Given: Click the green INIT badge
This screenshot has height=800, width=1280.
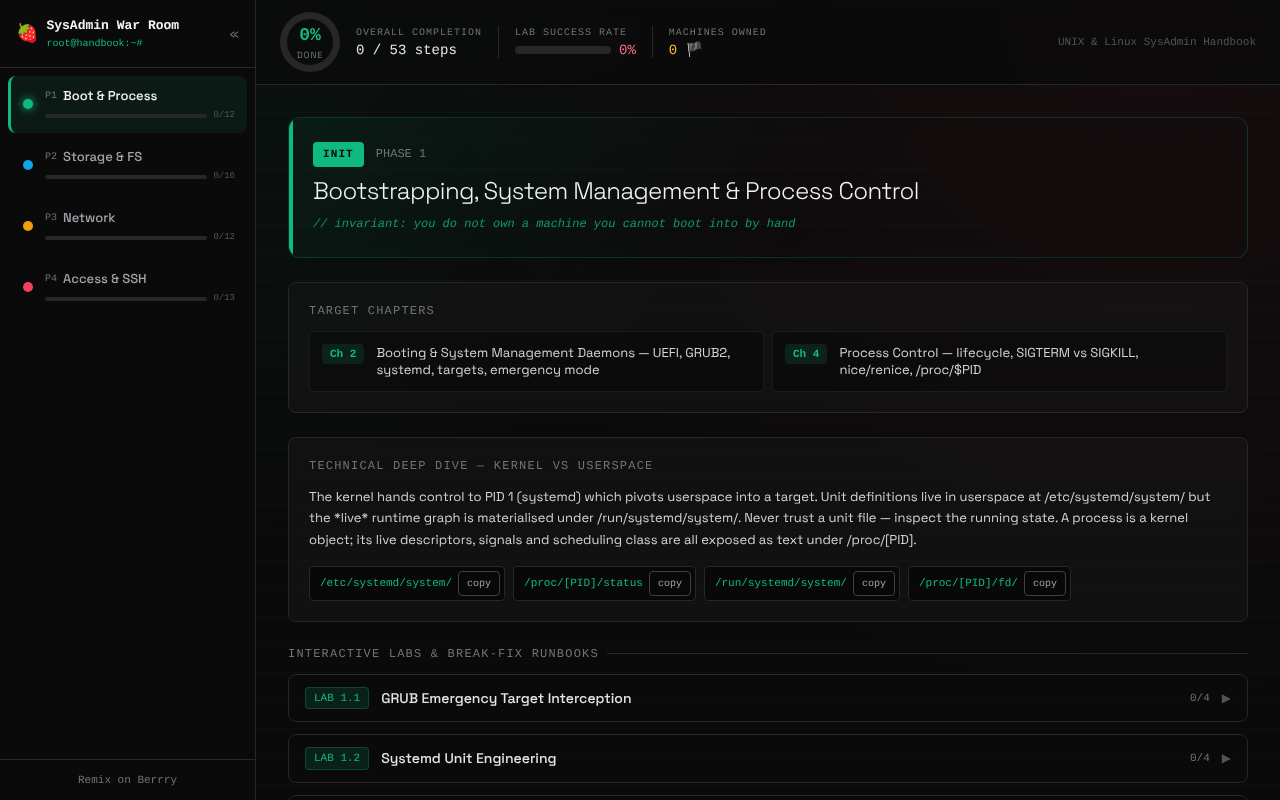Looking at the screenshot, I should 338,154.
